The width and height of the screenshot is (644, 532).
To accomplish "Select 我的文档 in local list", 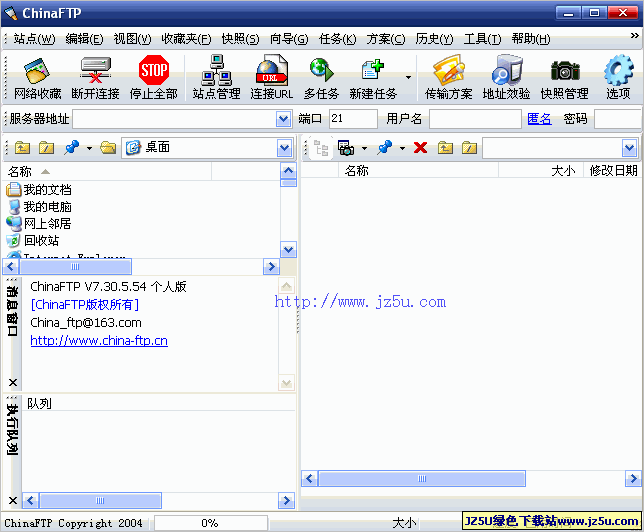I will point(39,189).
